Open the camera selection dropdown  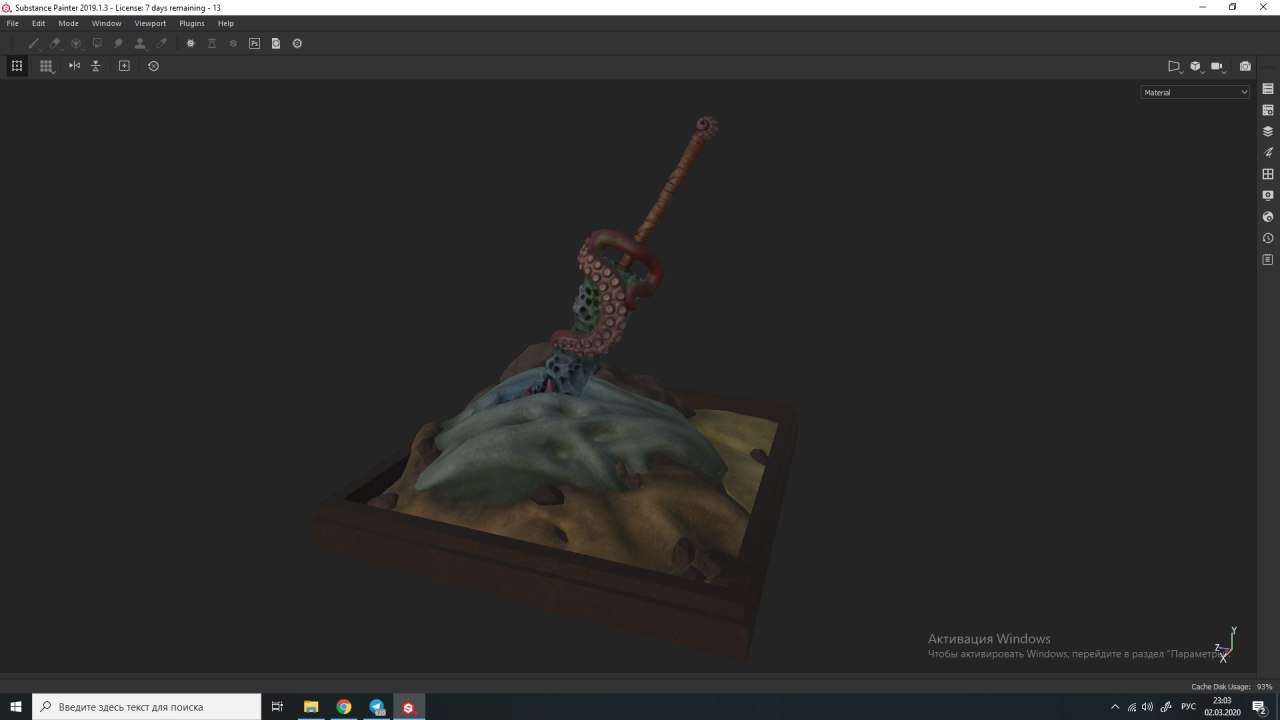(1218, 66)
